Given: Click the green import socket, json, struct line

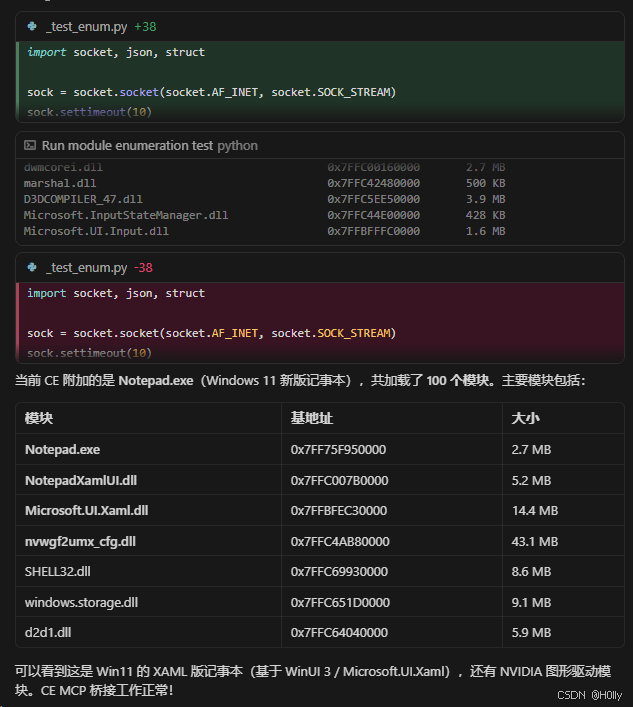Looking at the screenshot, I should coord(116,52).
